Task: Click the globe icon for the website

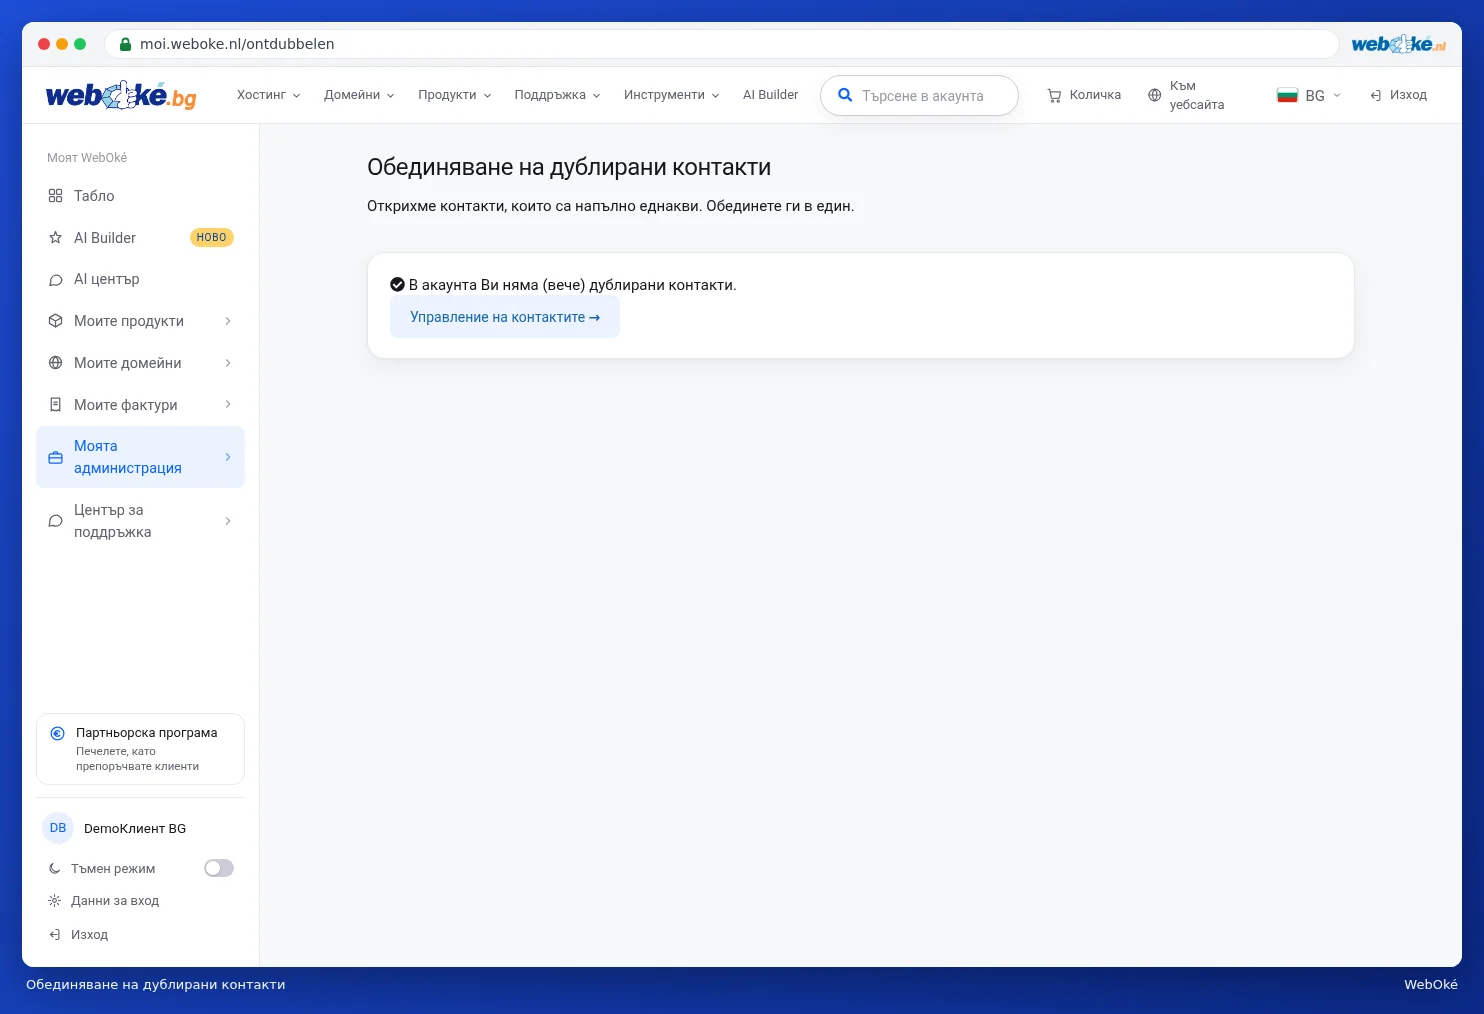Action: (1155, 95)
